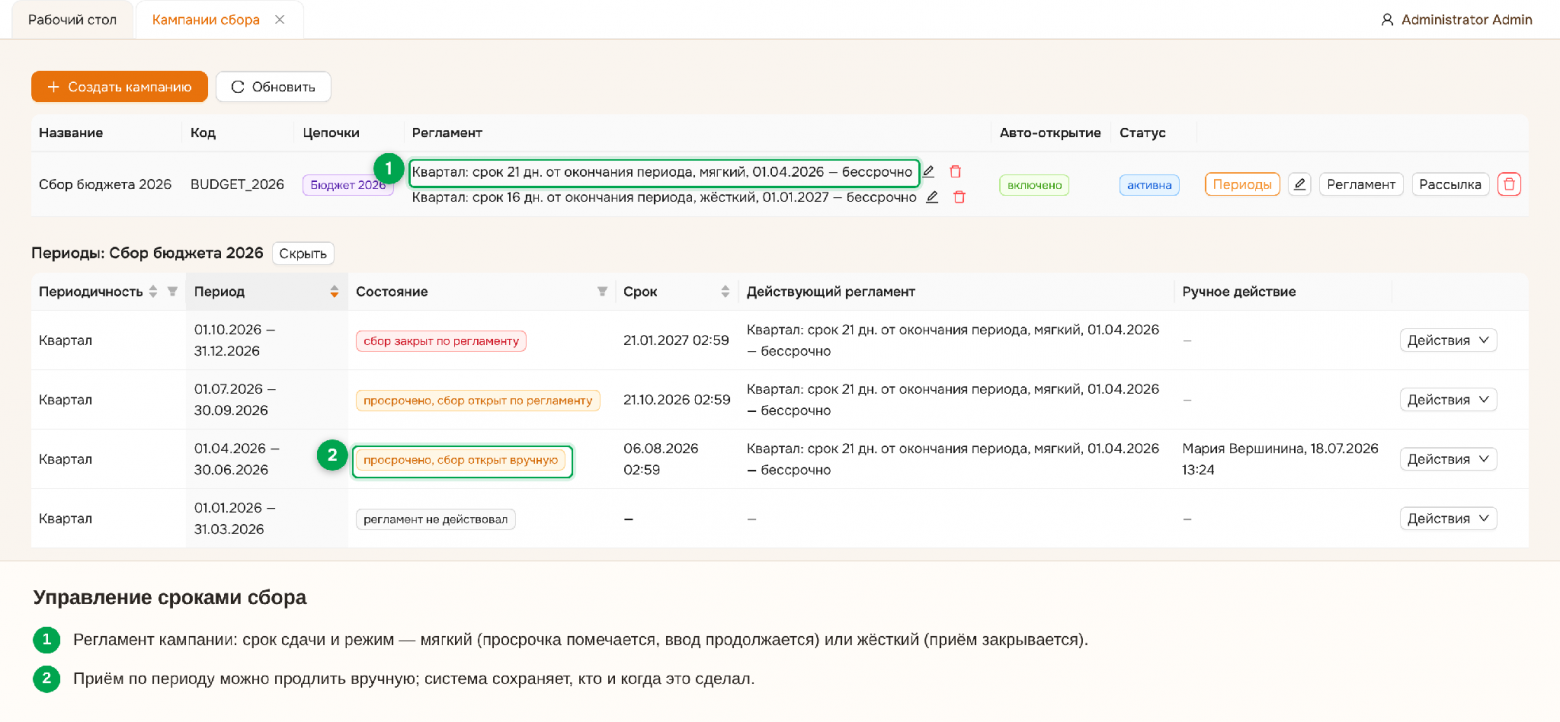Click the Administrator Admin user icon
This screenshot has height=722, width=1560.
(1387, 20)
